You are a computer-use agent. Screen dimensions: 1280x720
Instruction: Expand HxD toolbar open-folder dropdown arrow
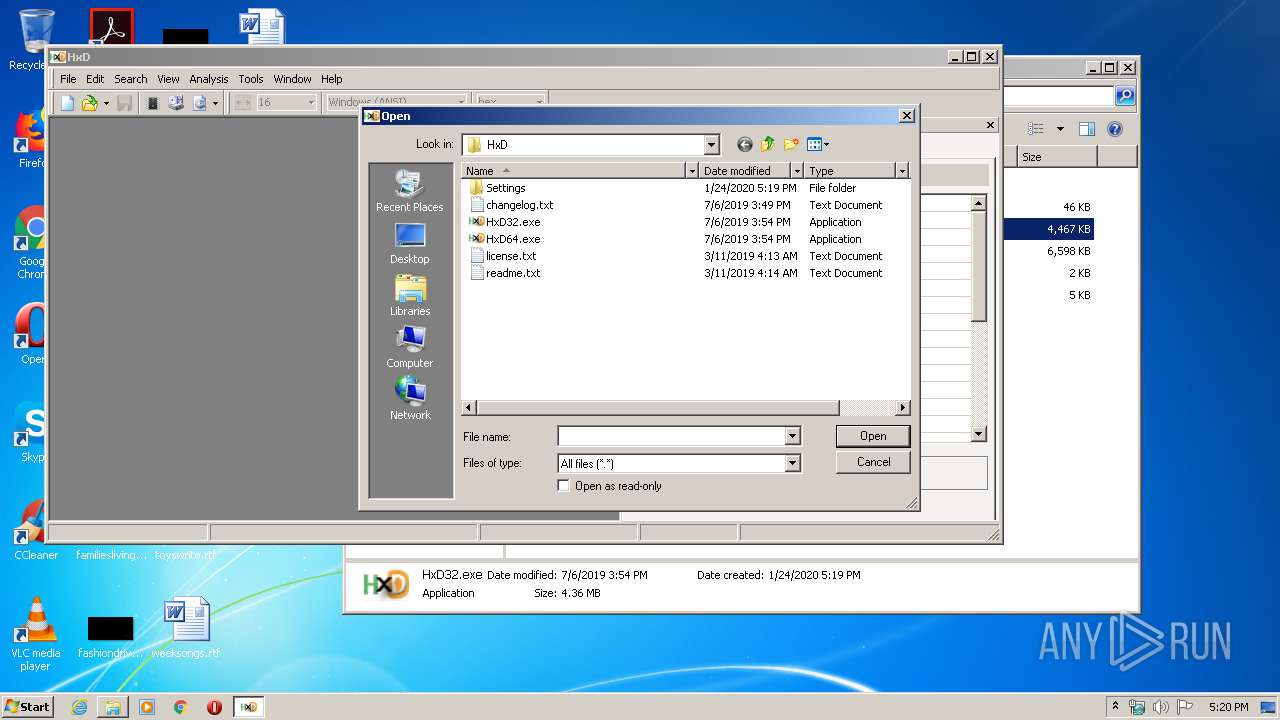[106, 103]
